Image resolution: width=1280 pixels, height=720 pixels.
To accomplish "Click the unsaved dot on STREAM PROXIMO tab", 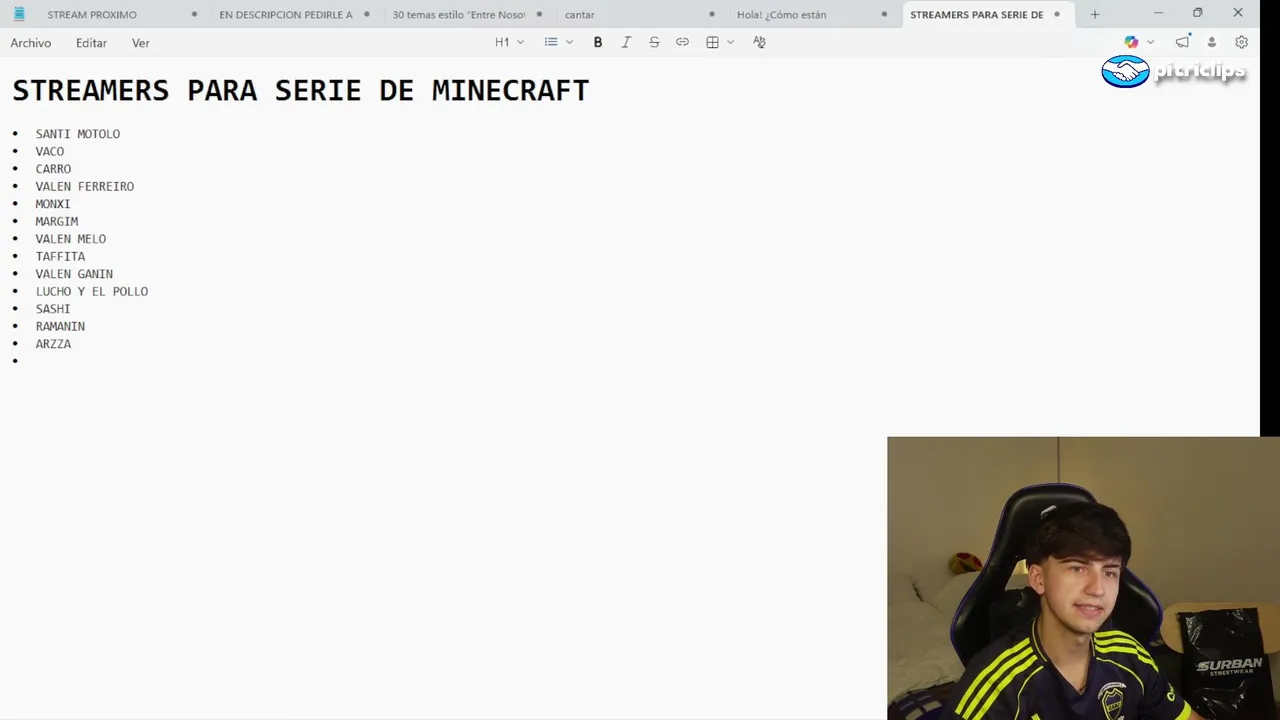I will 194,14.
